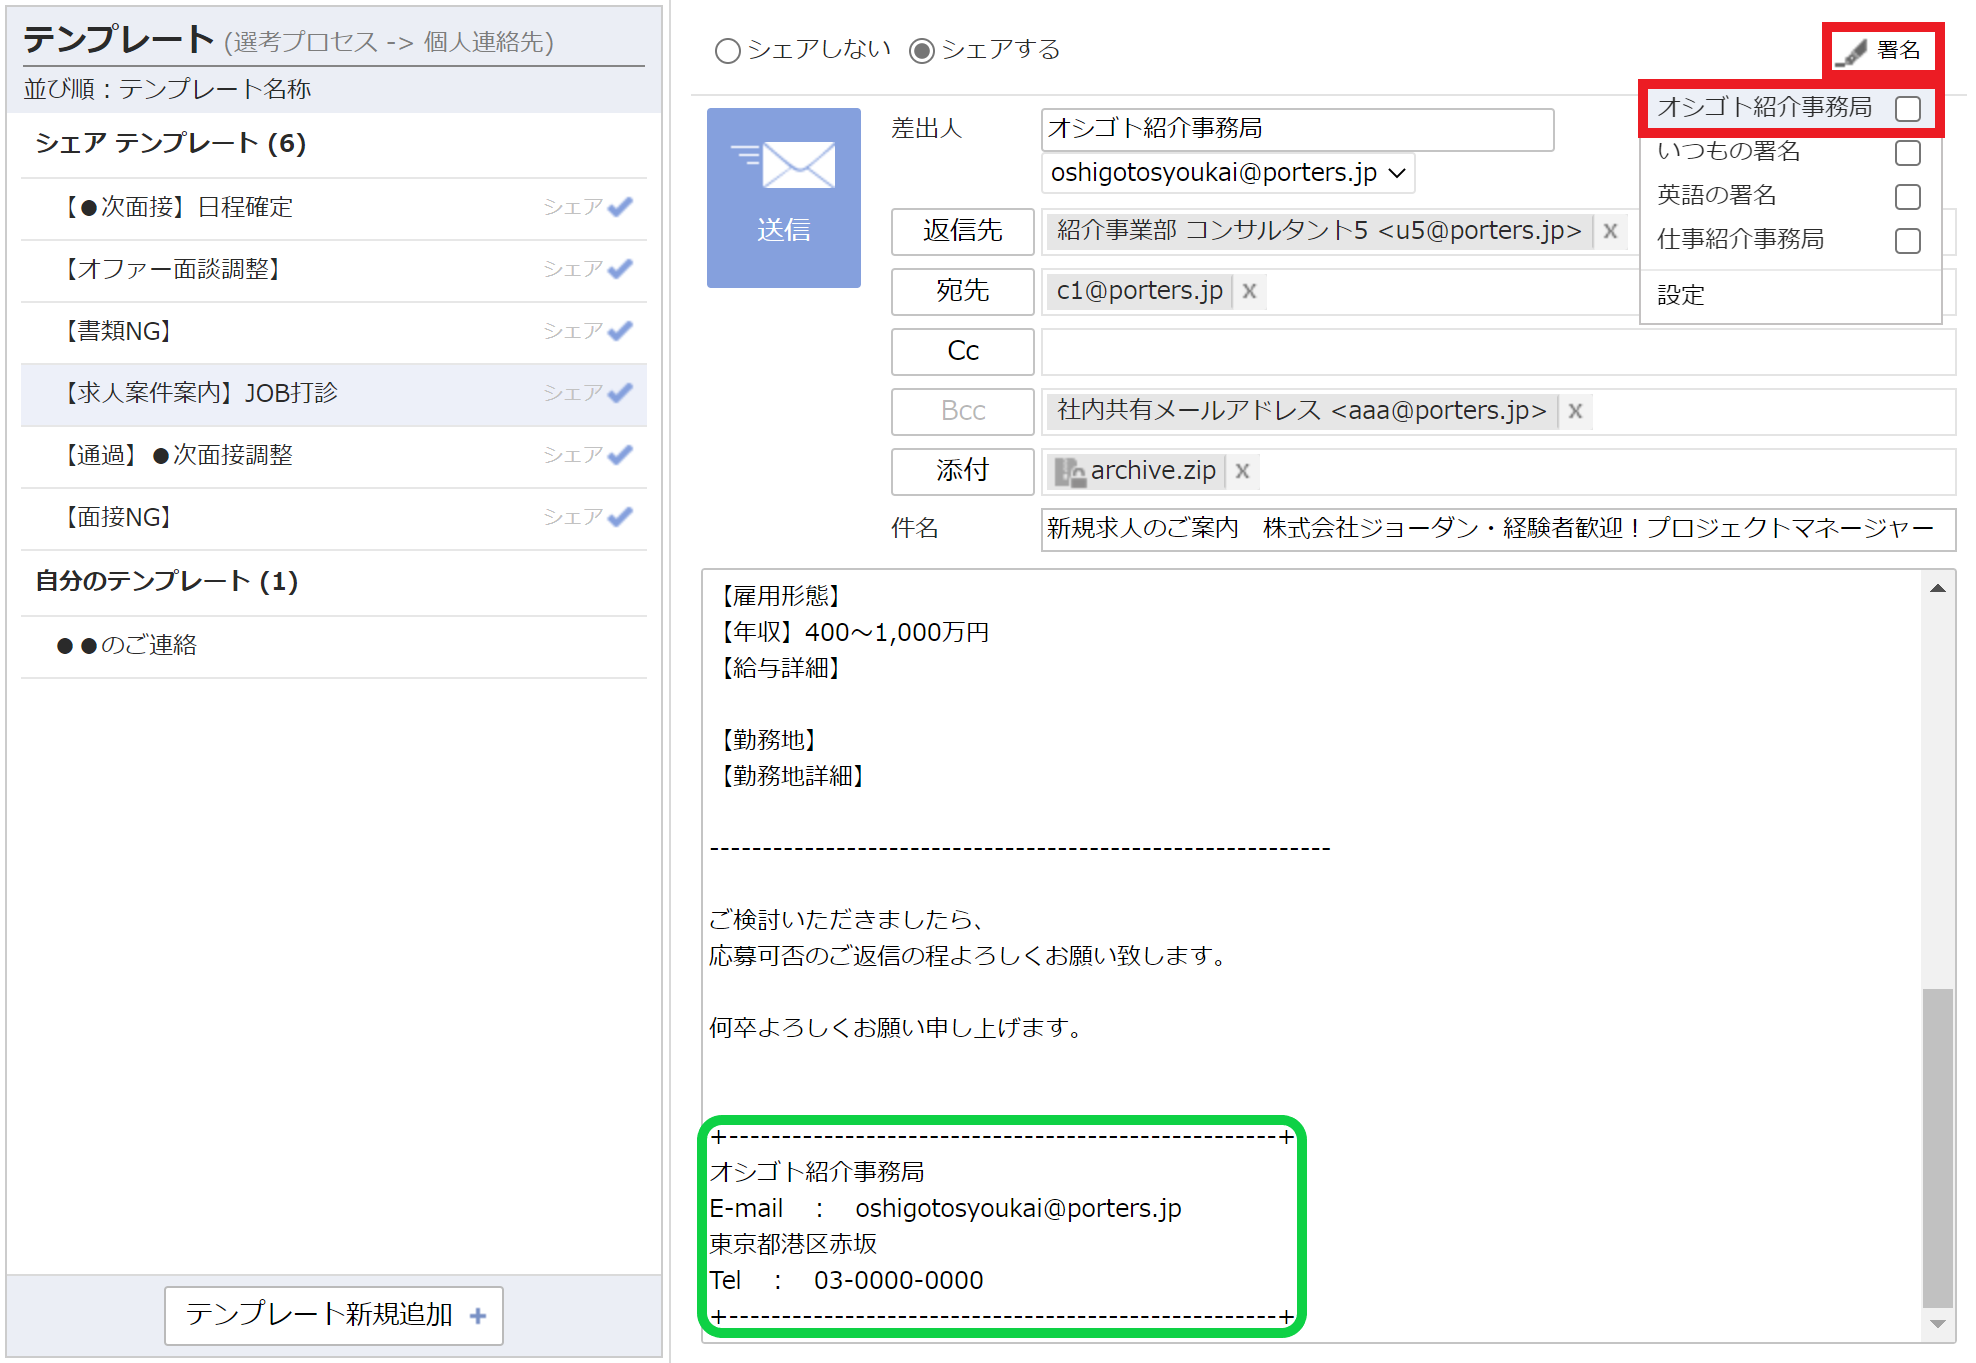
Task: Open 設定 in the signature menu
Action: (x=1681, y=295)
